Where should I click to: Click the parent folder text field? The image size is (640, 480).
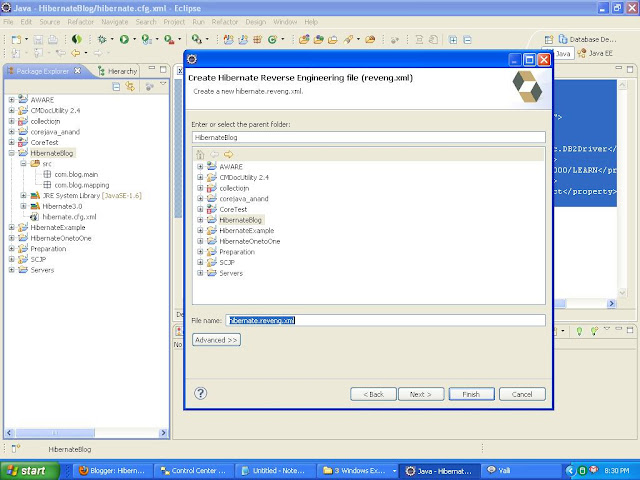(x=369, y=137)
